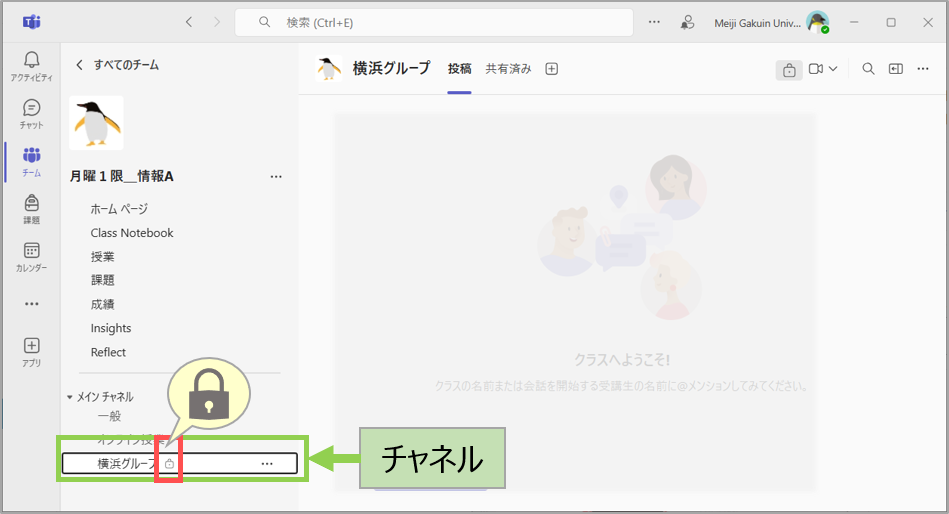Switch to the 共有済み tab

pos(508,69)
